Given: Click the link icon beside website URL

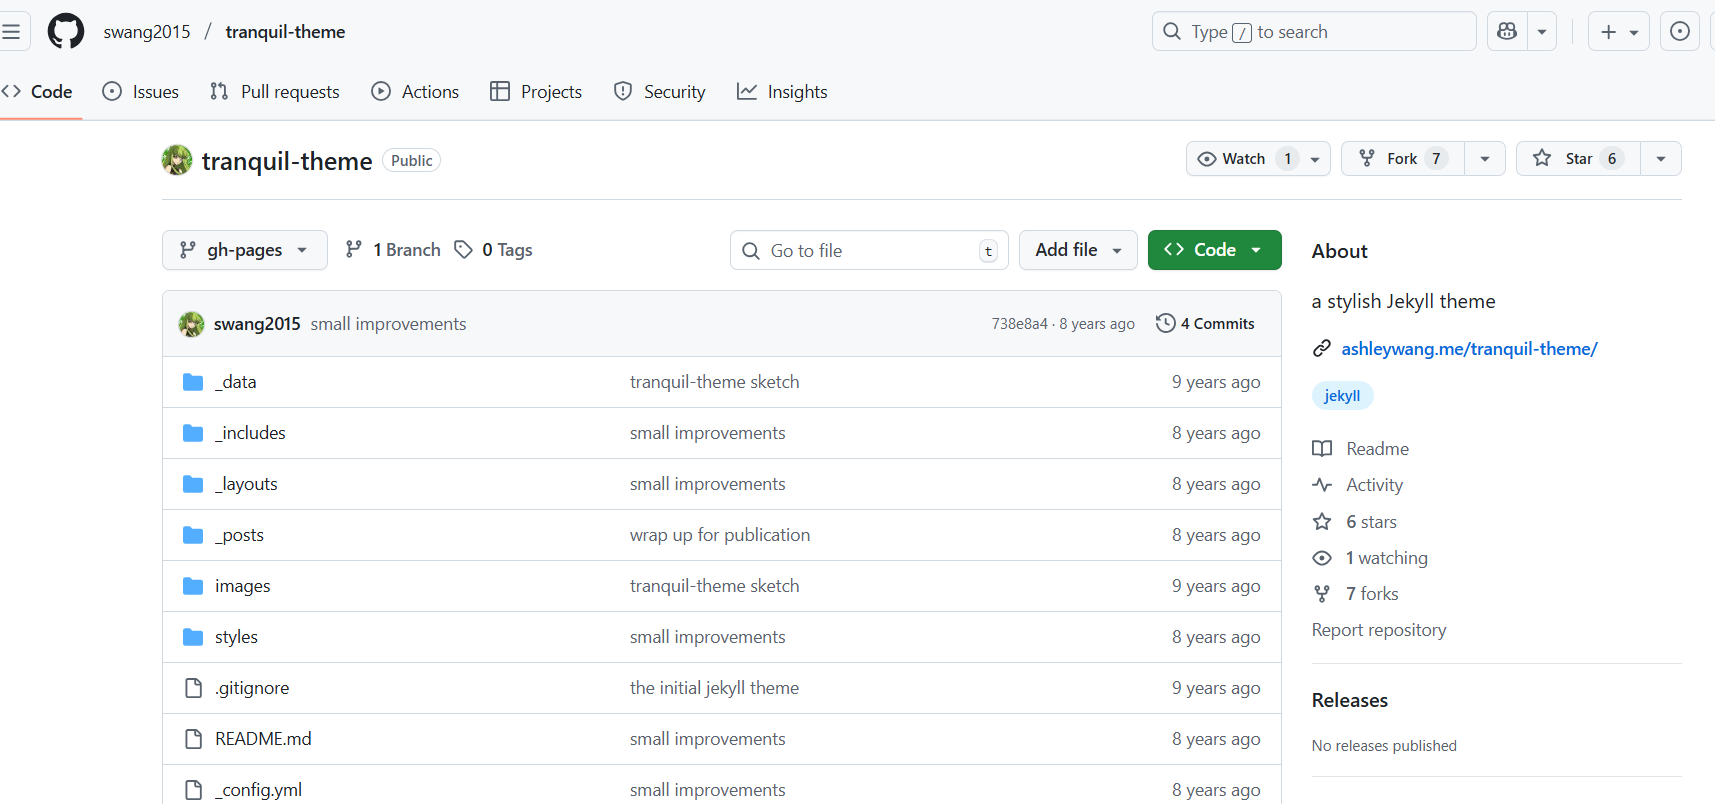Looking at the screenshot, I should 1322,349.
